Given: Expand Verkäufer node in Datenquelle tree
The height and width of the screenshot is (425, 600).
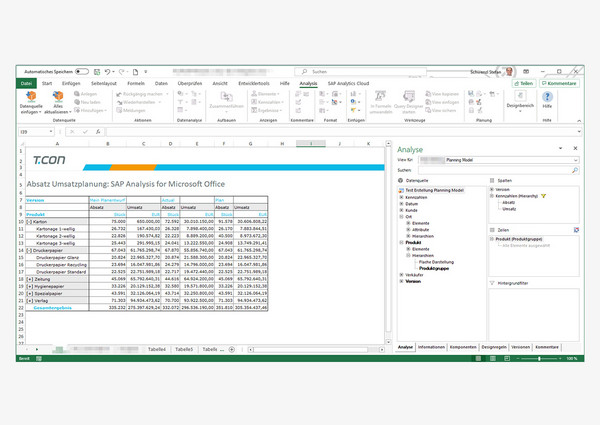Looking at the screenshot, I should (x=401, y=275).
